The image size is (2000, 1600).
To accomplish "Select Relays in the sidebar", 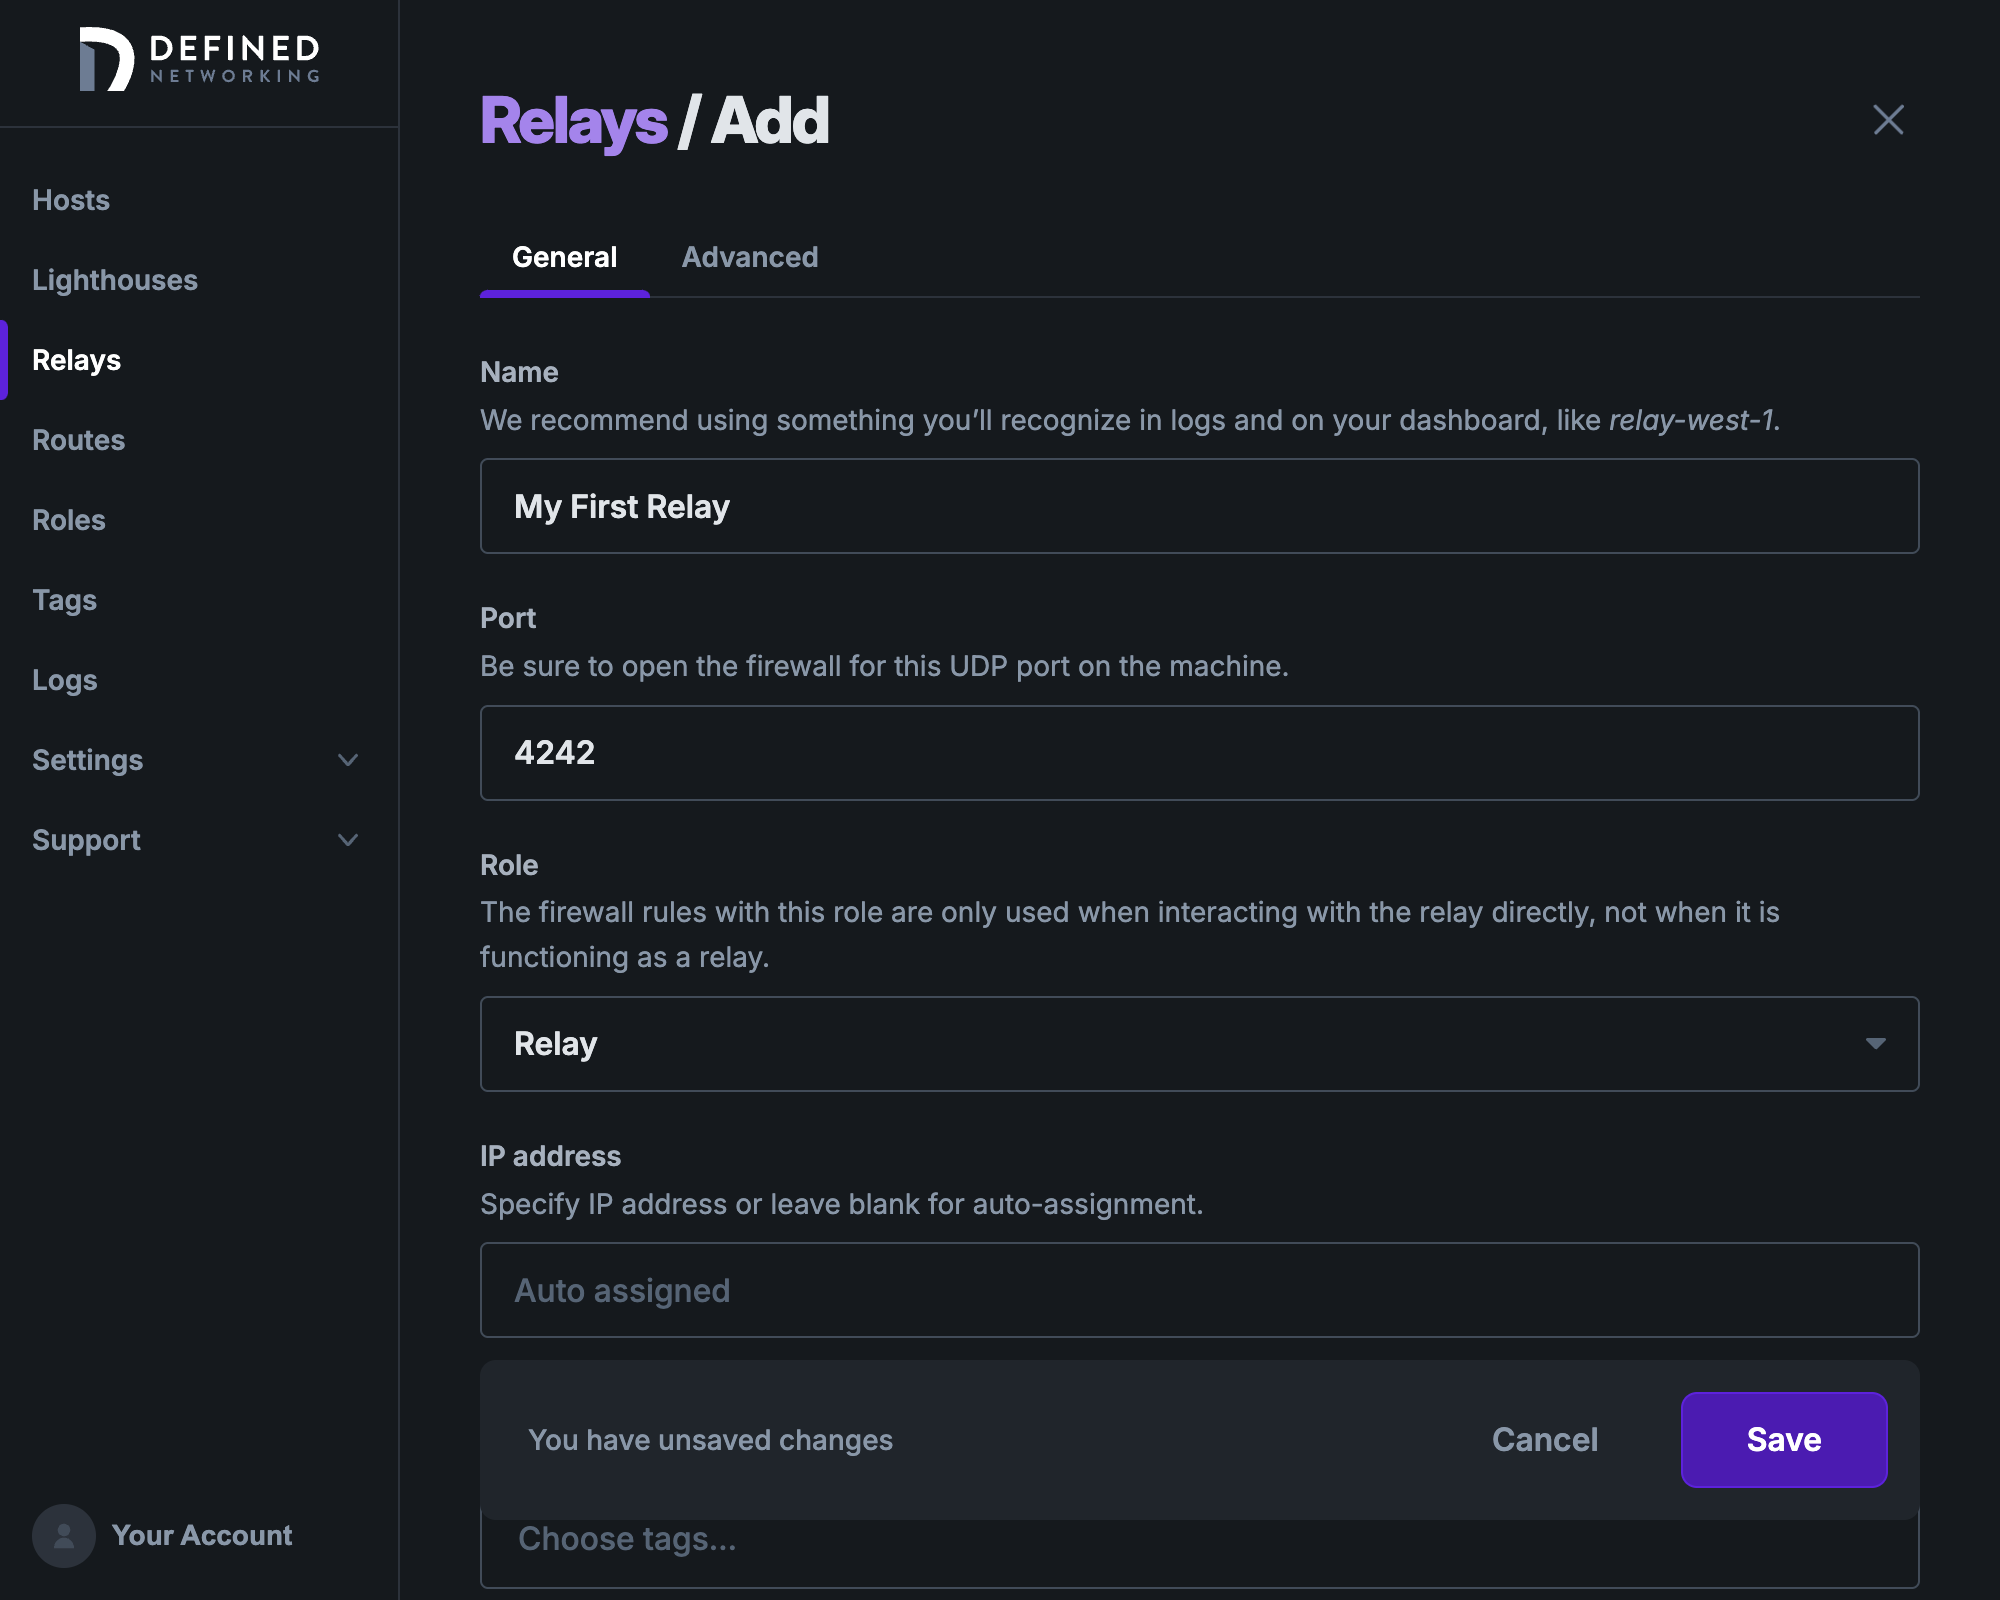I will coord(76,360).
